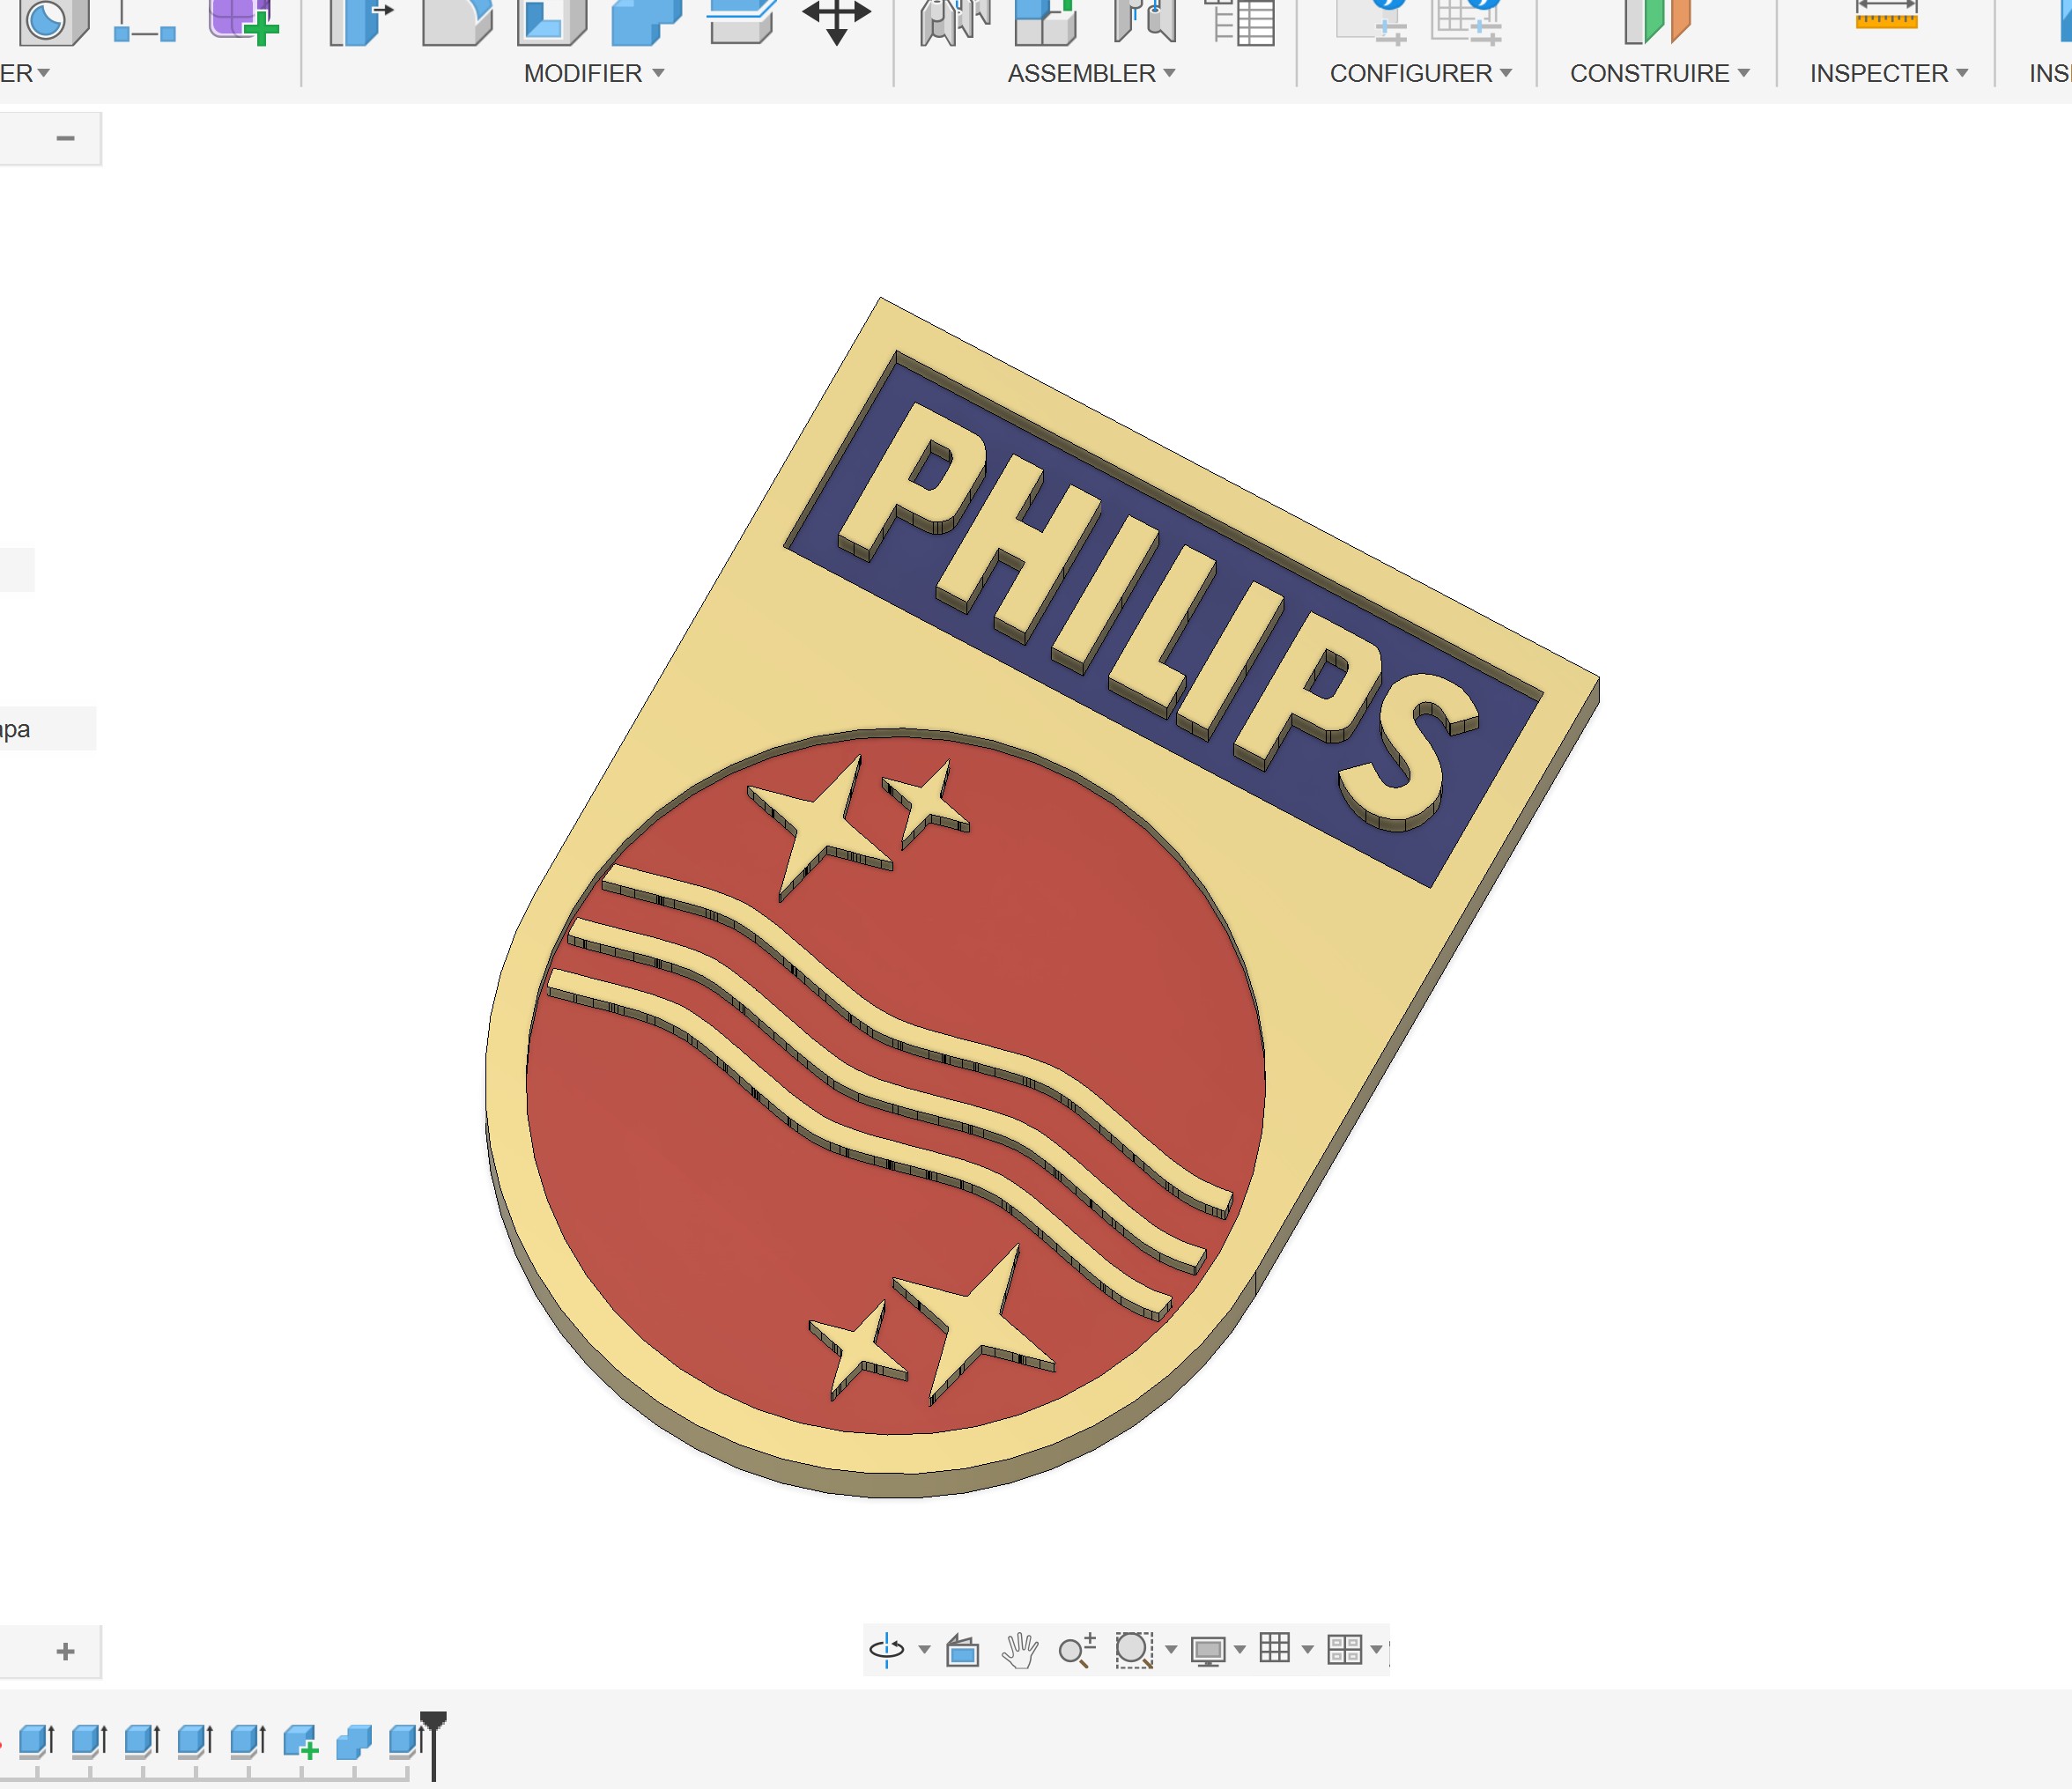Click the Grid and Snaps icon
This screenshot has height=1789, width=2072.
pyautogui.click(x=1274, y=1647)
